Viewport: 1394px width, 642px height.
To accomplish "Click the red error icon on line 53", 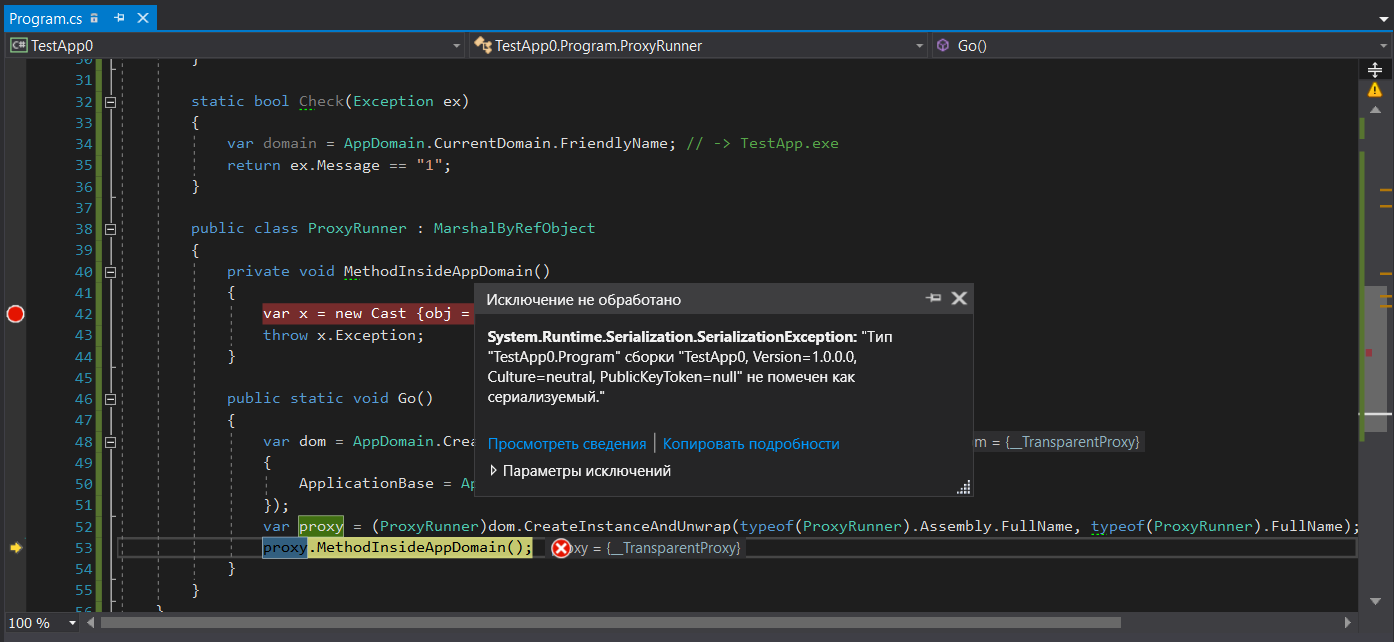I will 562,548.
